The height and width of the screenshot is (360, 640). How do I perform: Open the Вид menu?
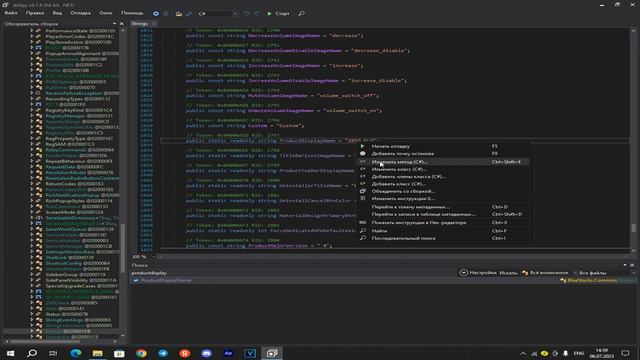[58, 13]
